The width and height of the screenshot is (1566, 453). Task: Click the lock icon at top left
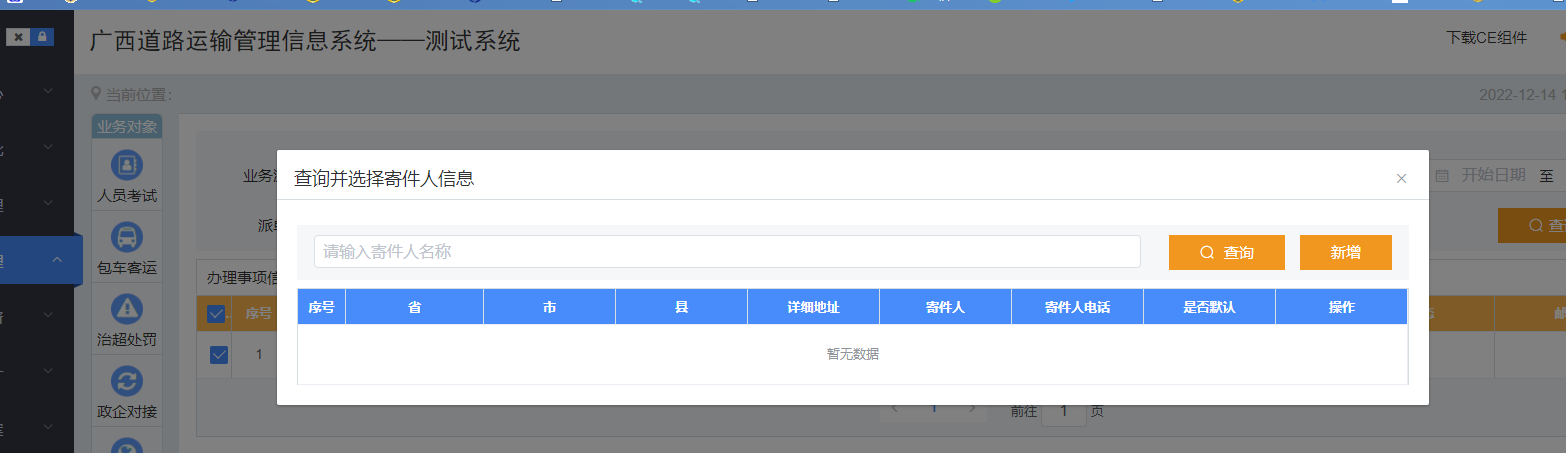[x=42, y=37]
